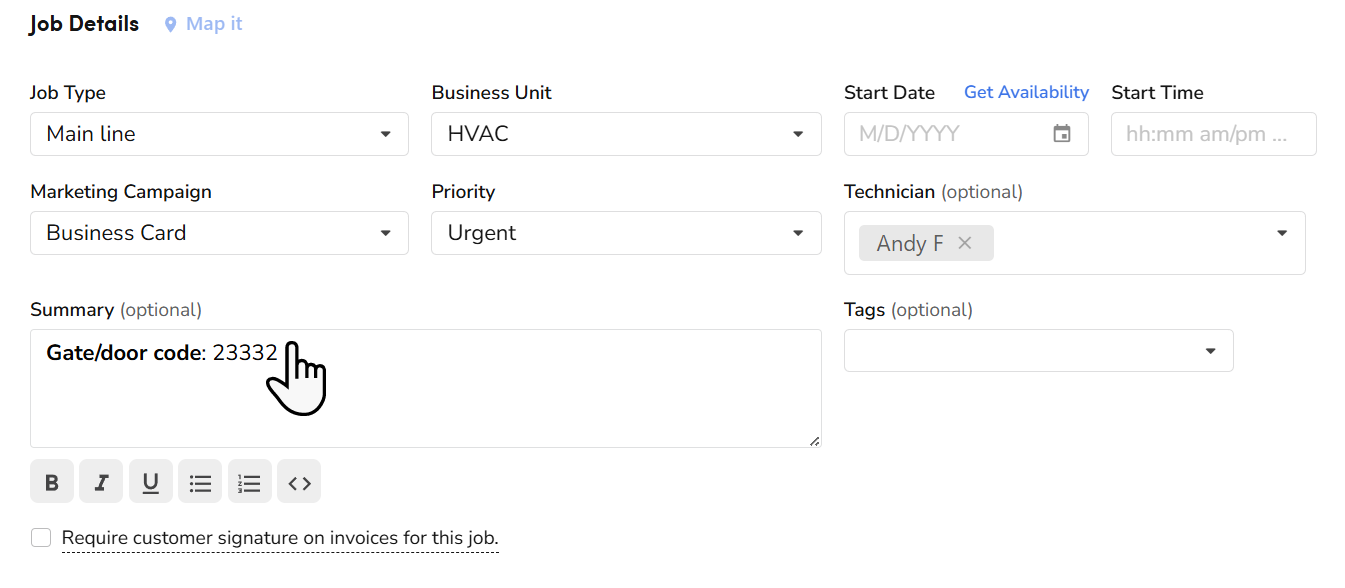Click the map pin icon next to Map it
The height and width of the screenshot is (588, 1345).
point(170,23)
